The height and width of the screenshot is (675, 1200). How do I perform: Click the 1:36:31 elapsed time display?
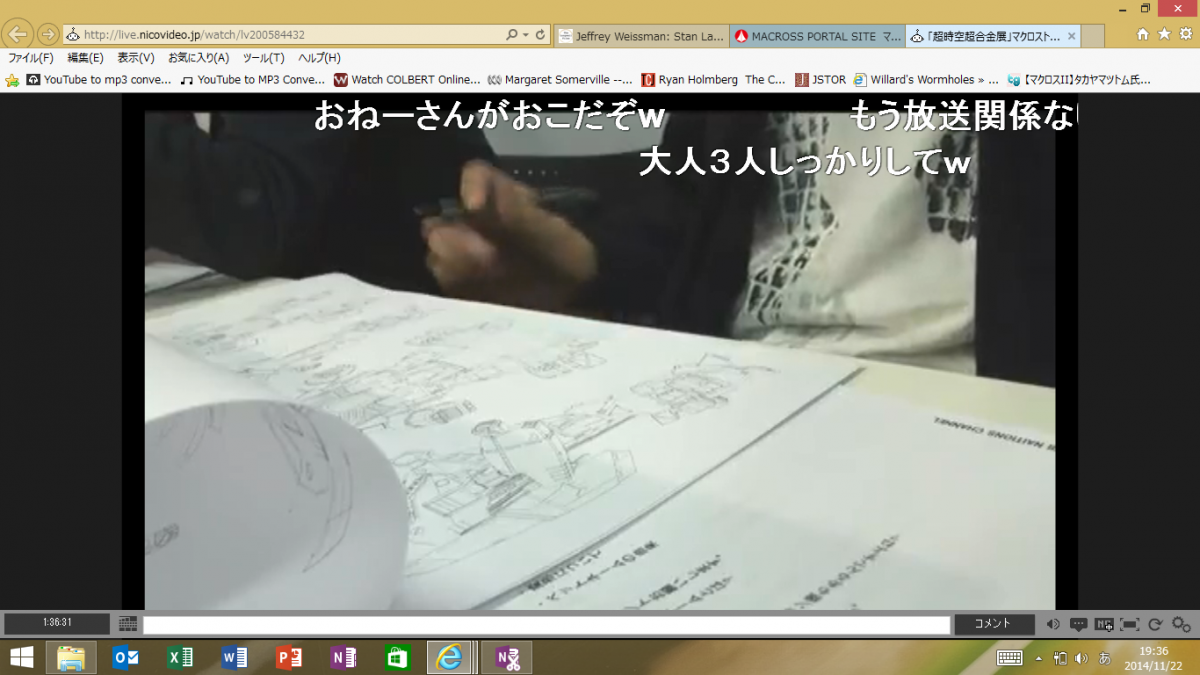pos(56,623)
